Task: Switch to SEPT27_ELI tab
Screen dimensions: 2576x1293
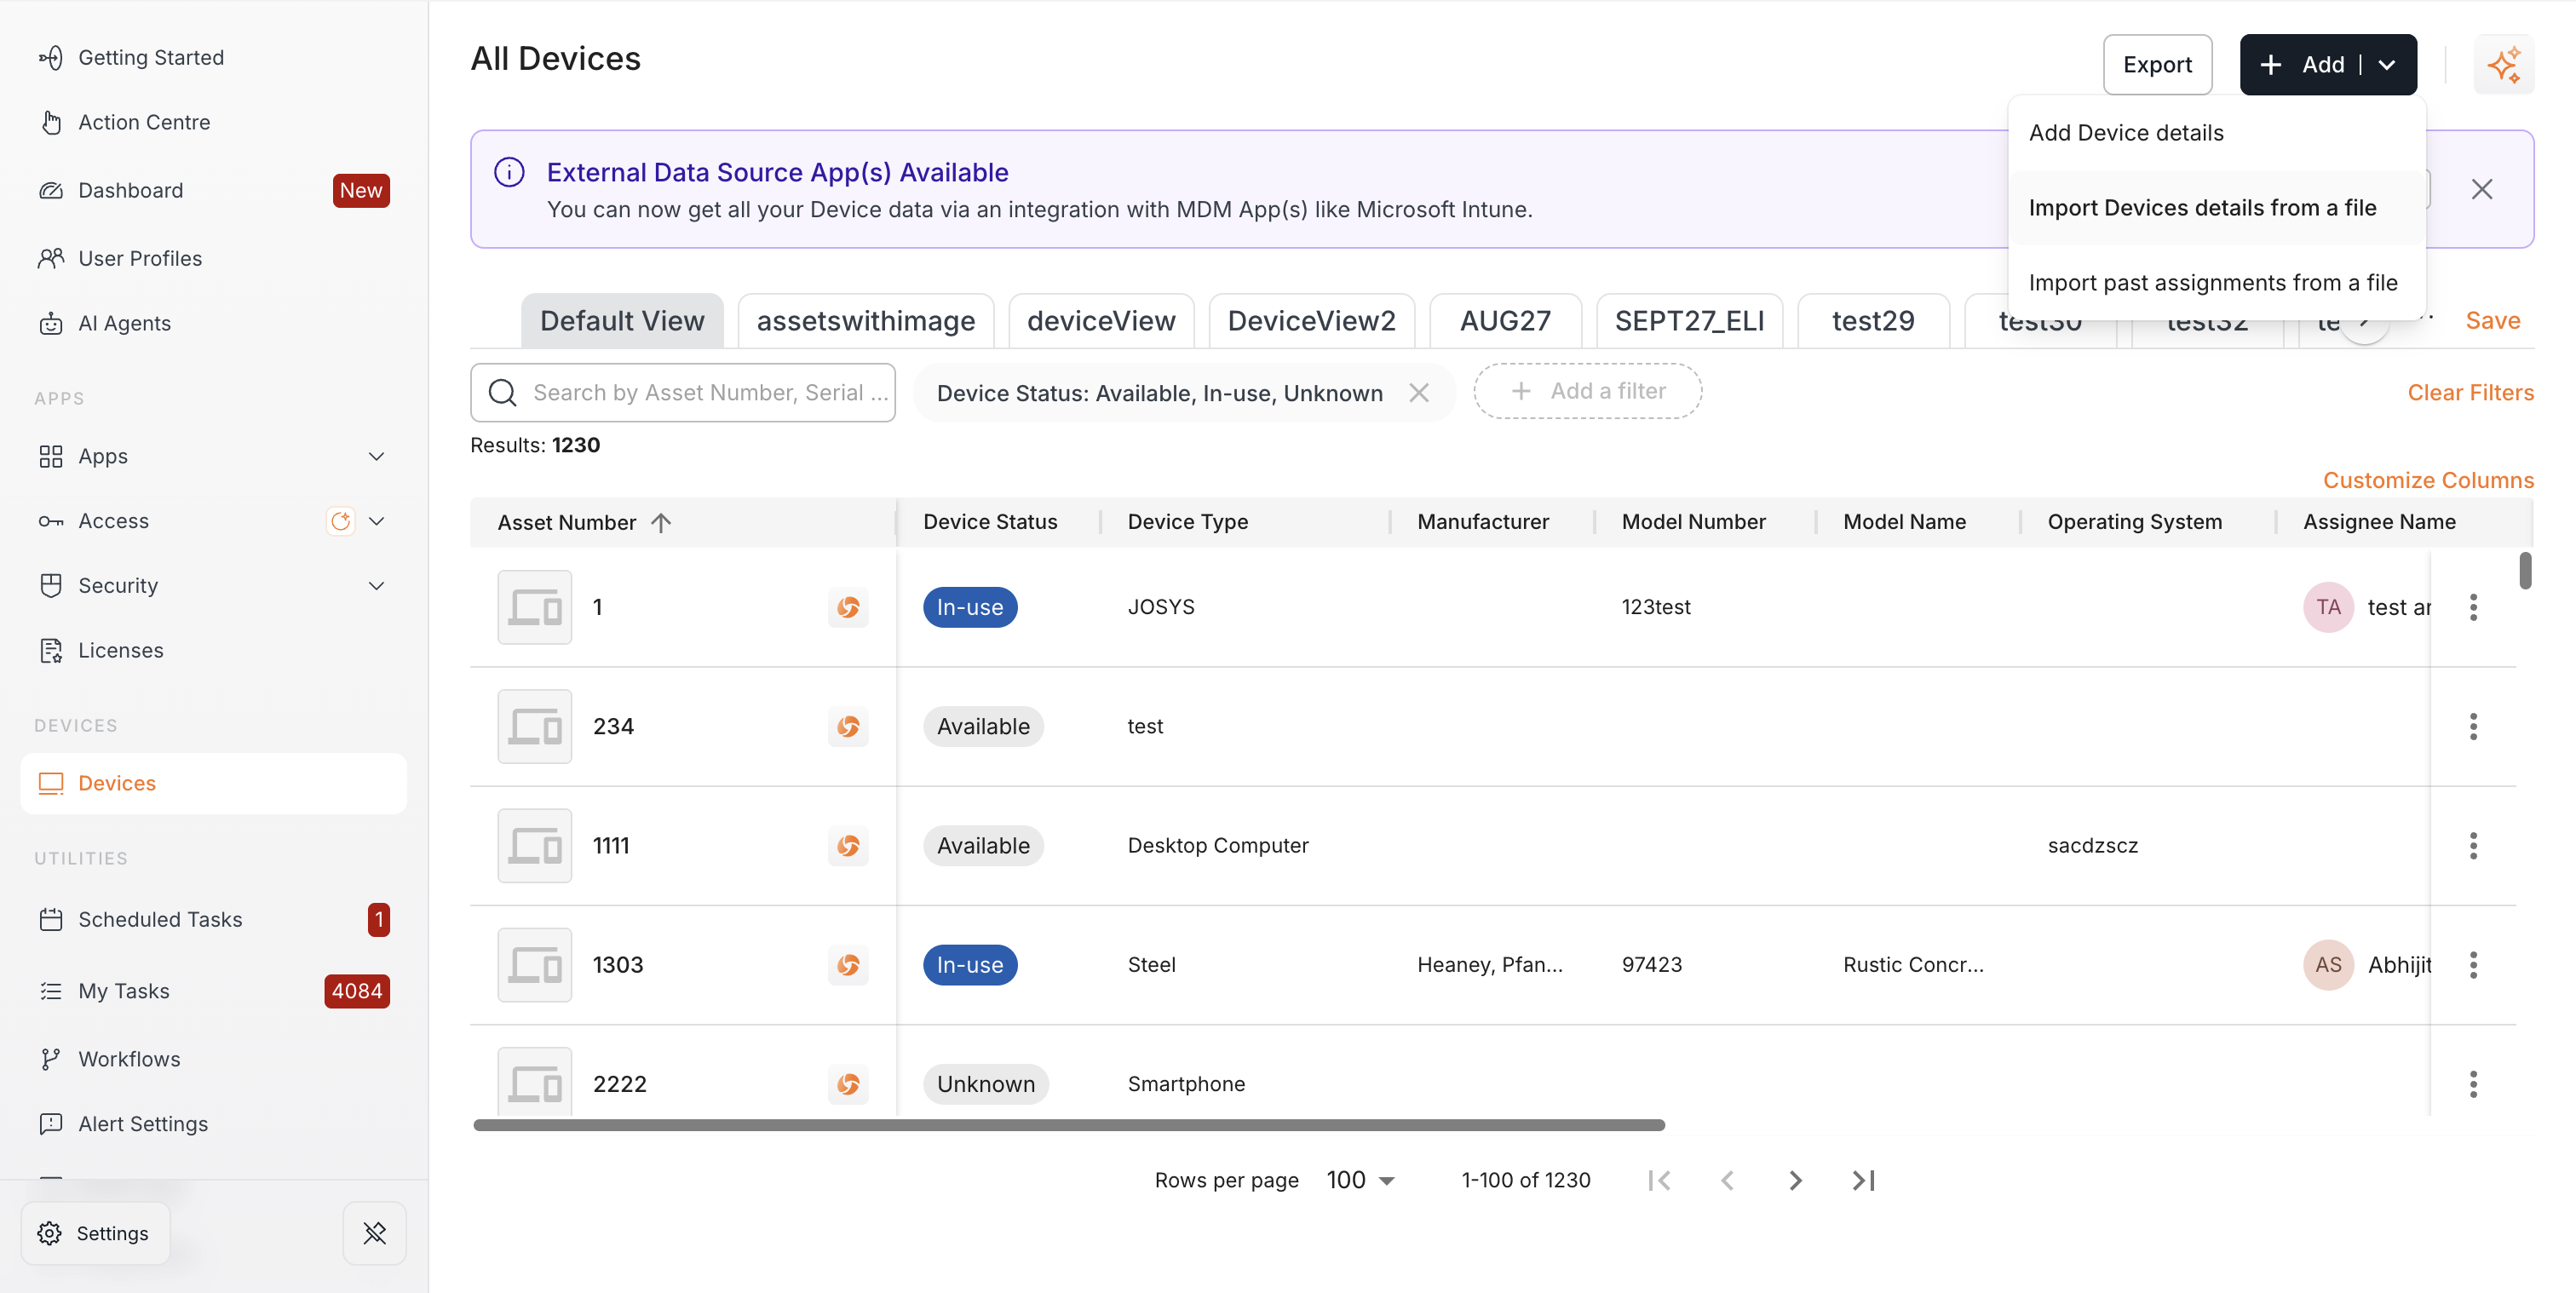Action: (x=1689, y=321)
